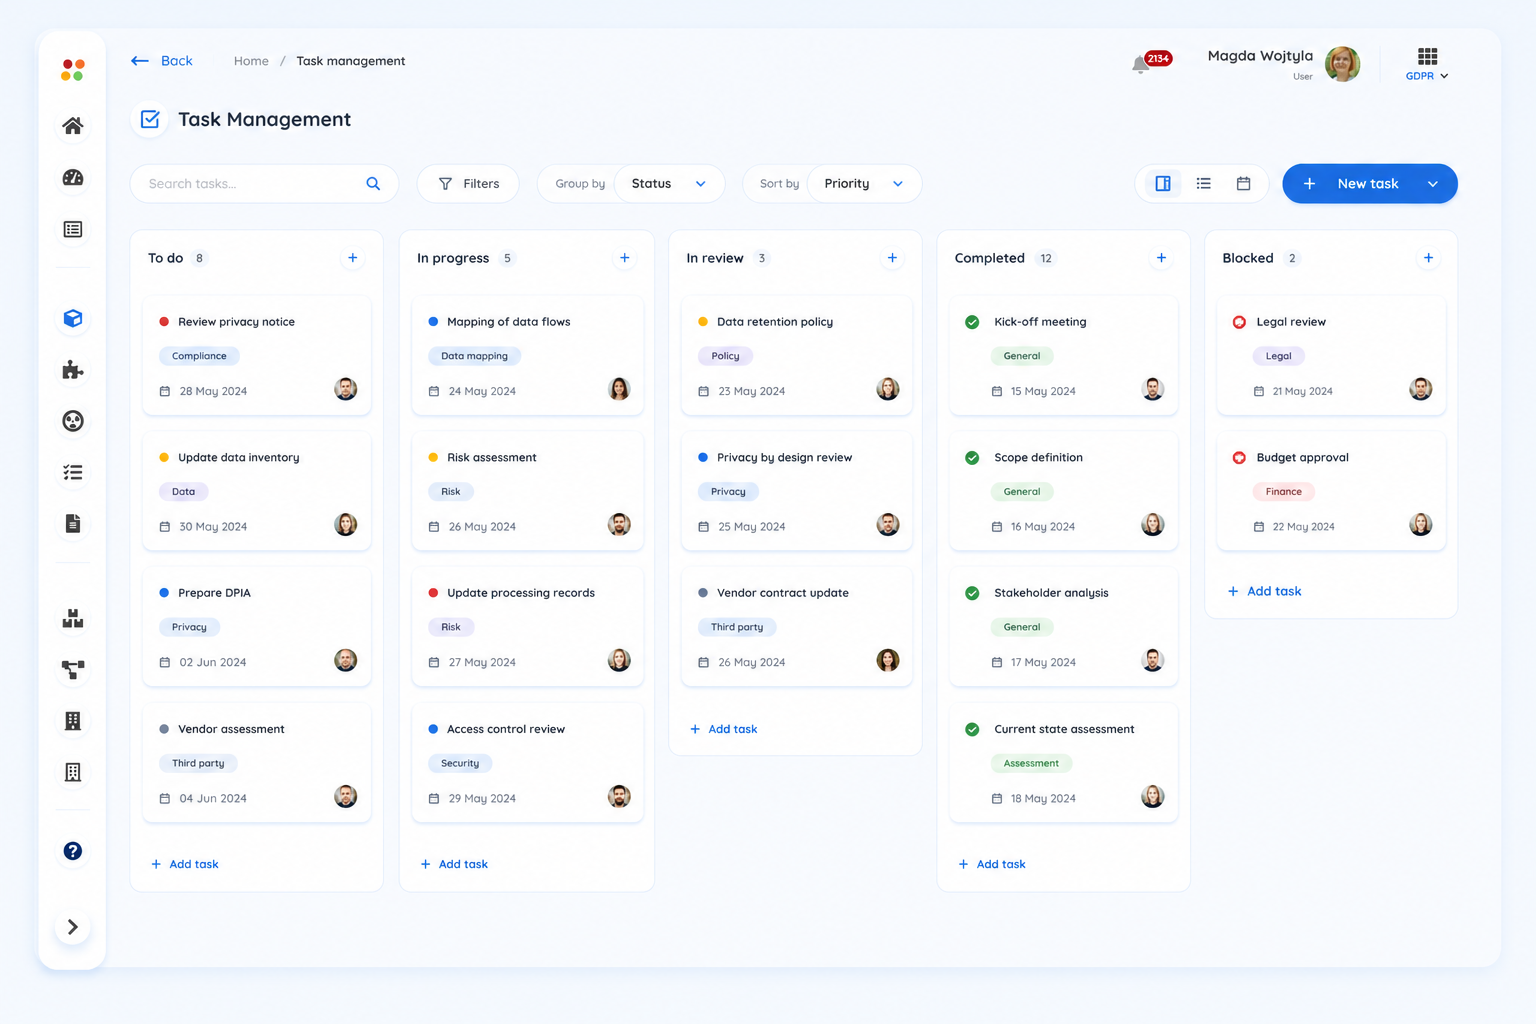1536x1024 pixels.
Task: Click the round face icon in sidebar
Action: pos(73,421)
